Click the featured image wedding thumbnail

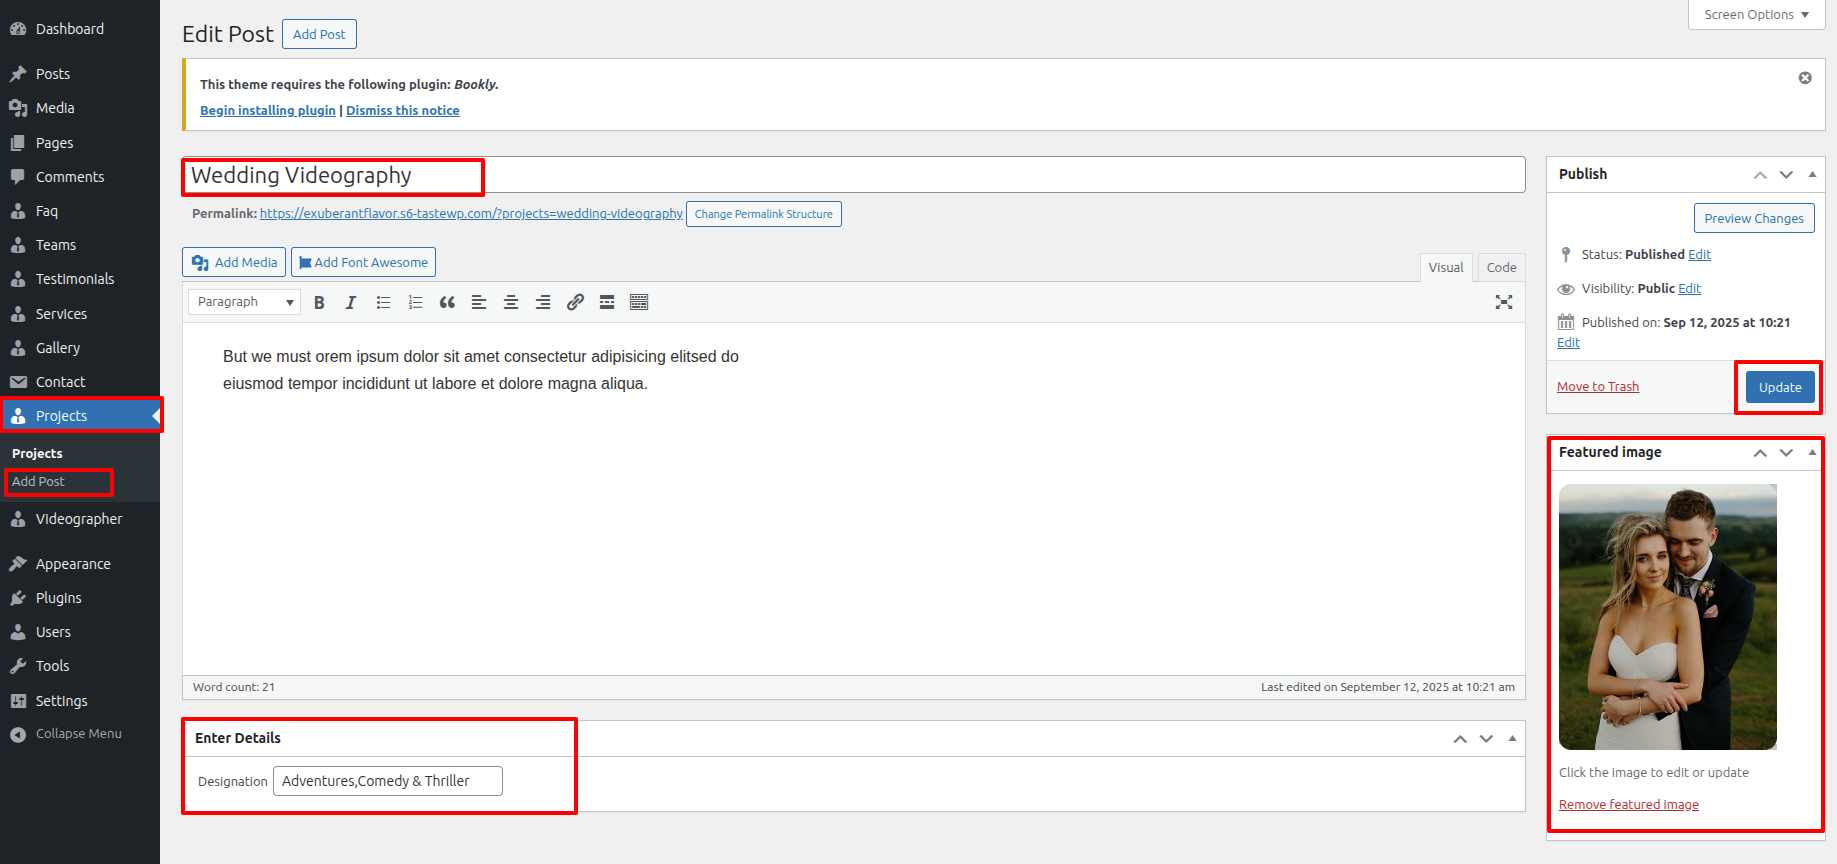point(1667,617)
